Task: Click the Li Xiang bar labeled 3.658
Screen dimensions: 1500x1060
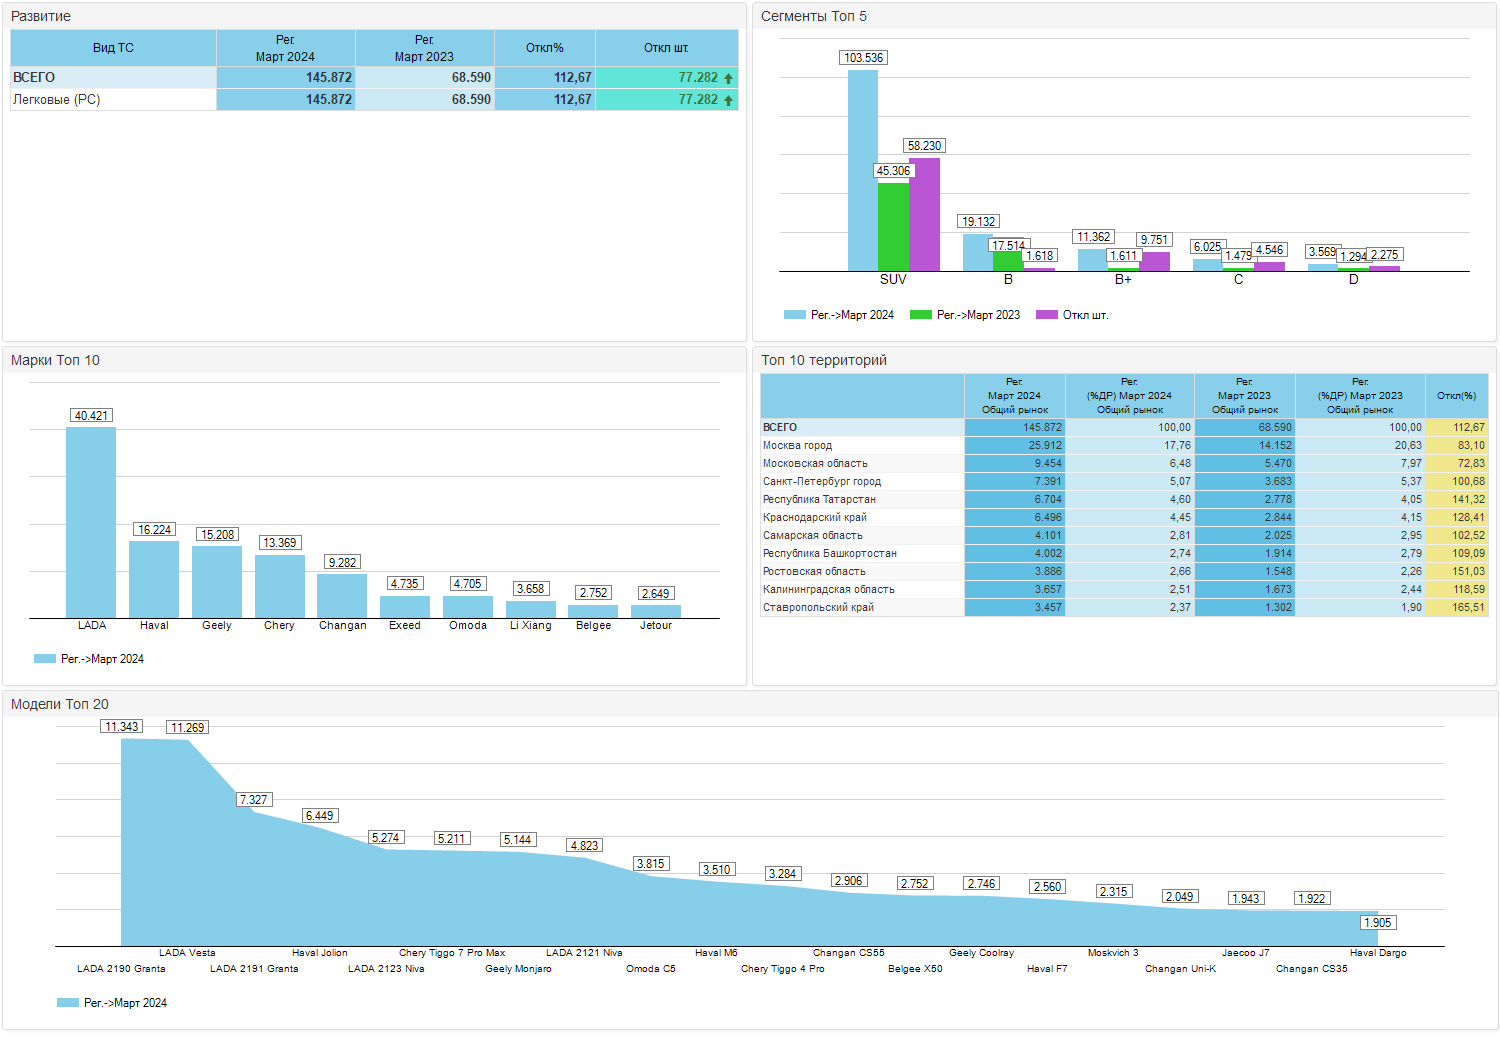Action: pos(531,609)
